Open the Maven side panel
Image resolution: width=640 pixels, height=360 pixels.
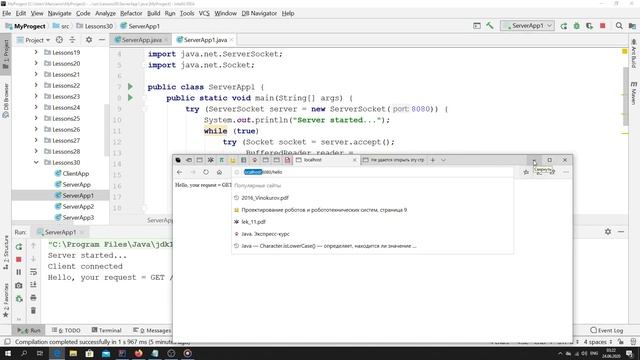(633, 93)
